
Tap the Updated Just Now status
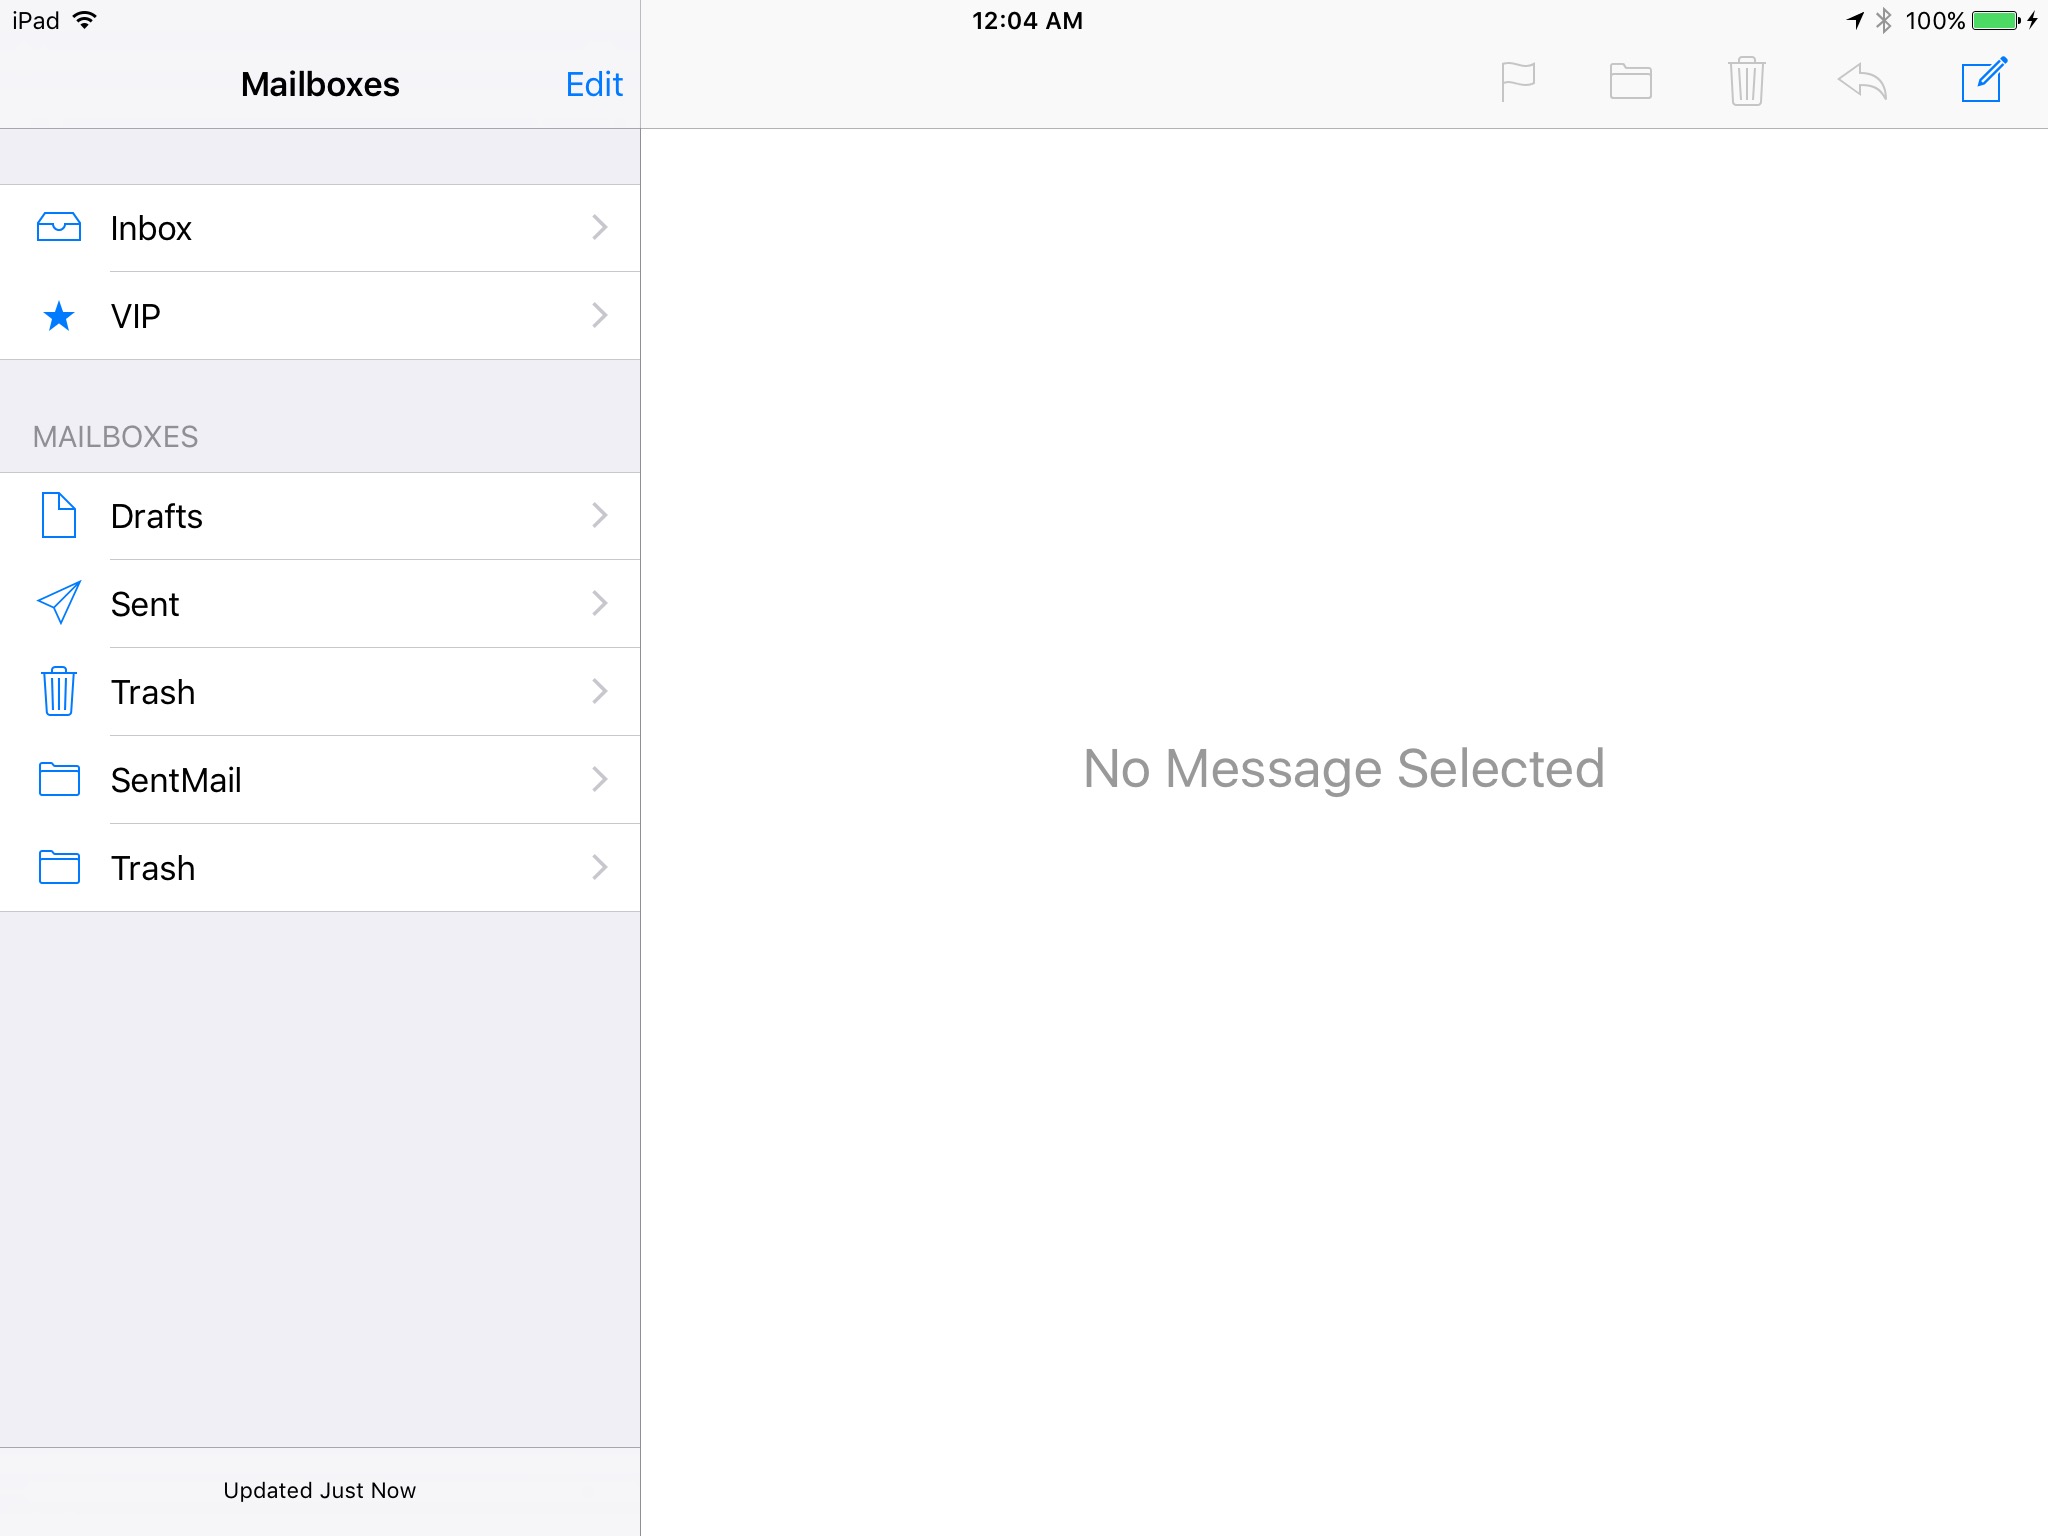[x=319, y=1490]
